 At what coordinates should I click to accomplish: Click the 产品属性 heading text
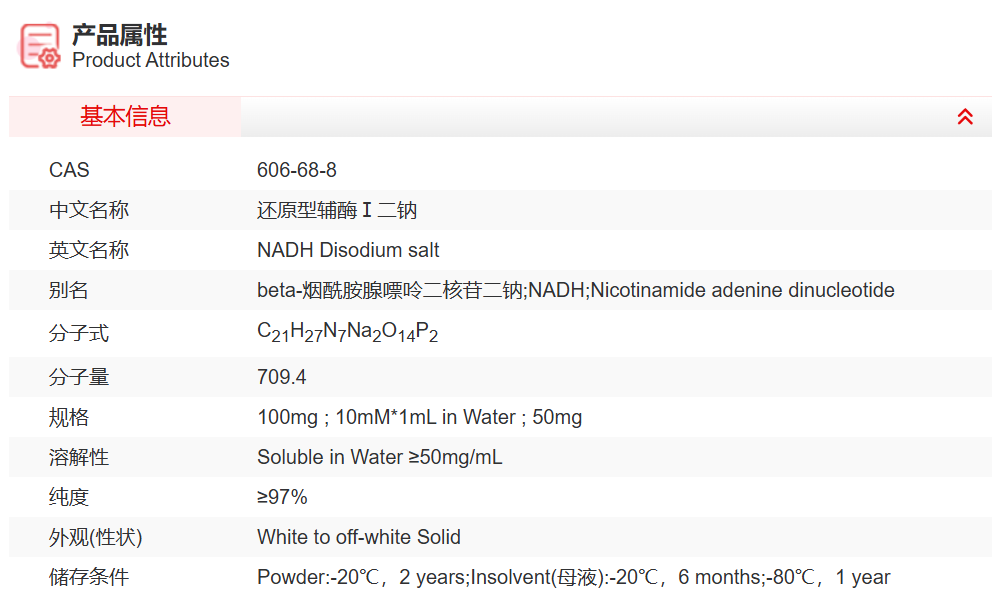pos(119,35)
